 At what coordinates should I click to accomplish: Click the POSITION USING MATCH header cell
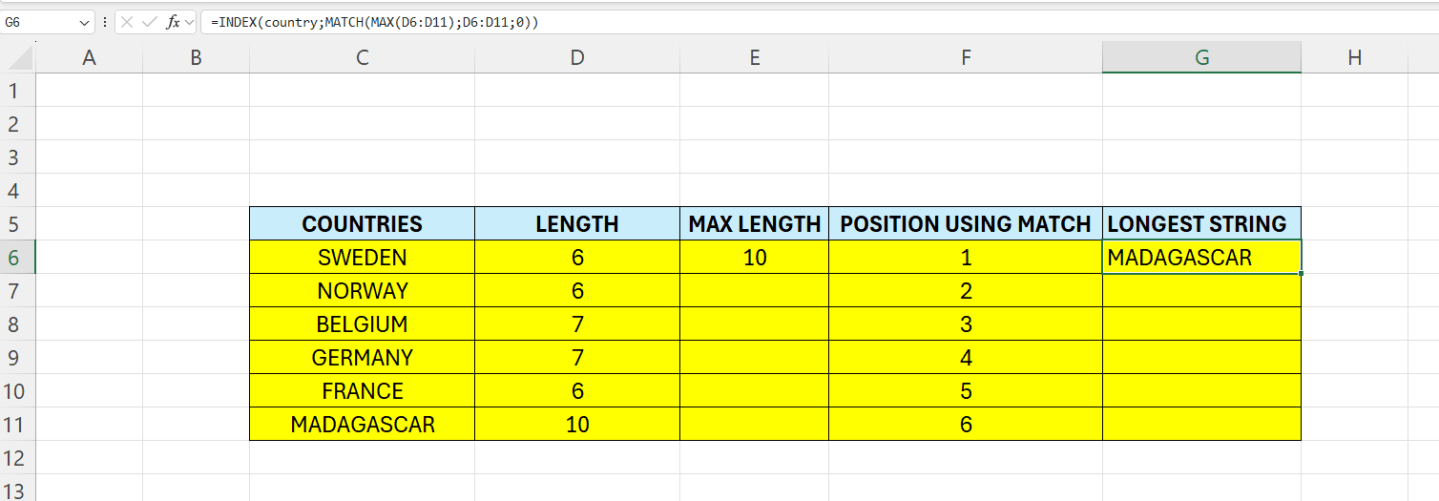click(965, 224)
